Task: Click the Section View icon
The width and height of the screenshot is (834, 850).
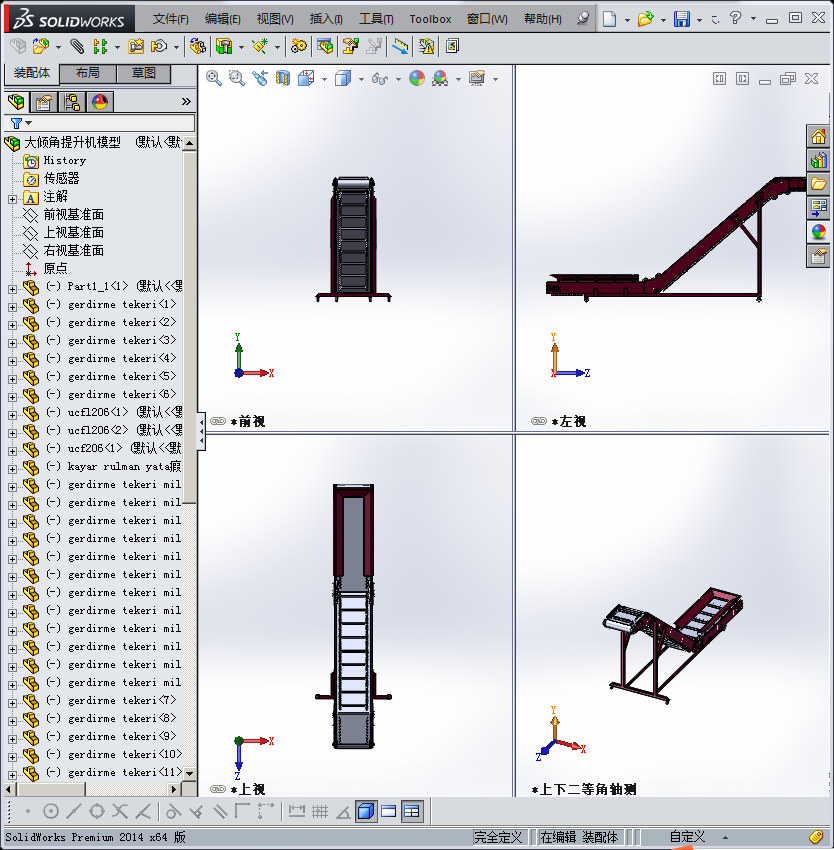Action: coord(283,79)
